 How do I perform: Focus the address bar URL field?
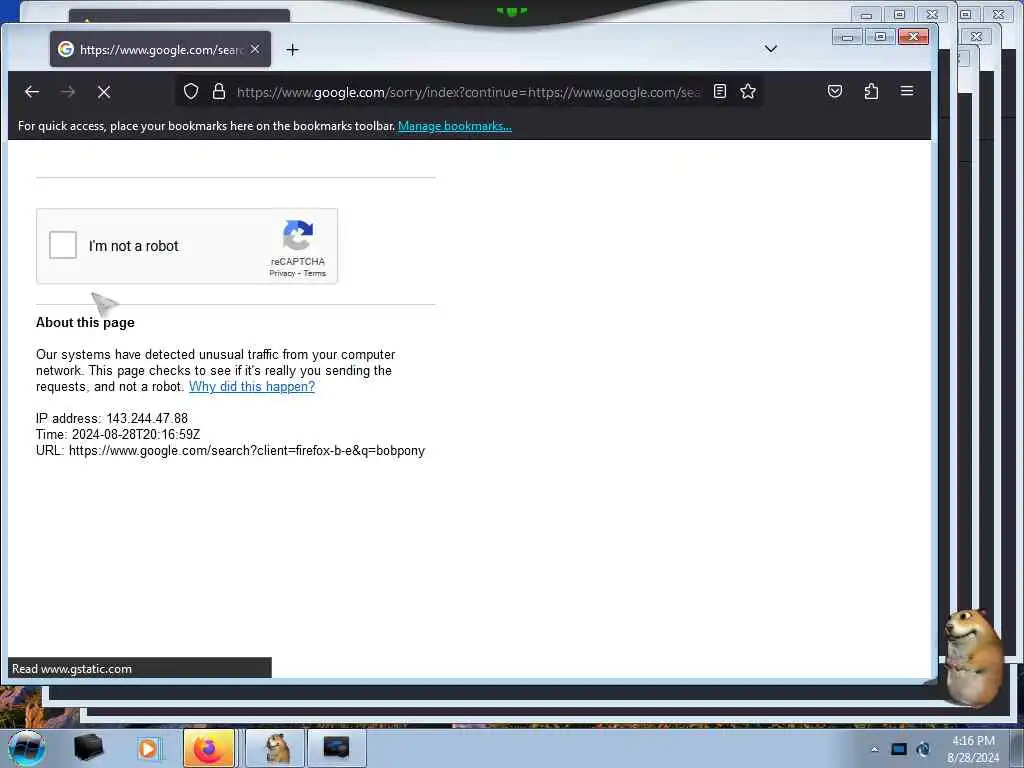click(467, 92)
